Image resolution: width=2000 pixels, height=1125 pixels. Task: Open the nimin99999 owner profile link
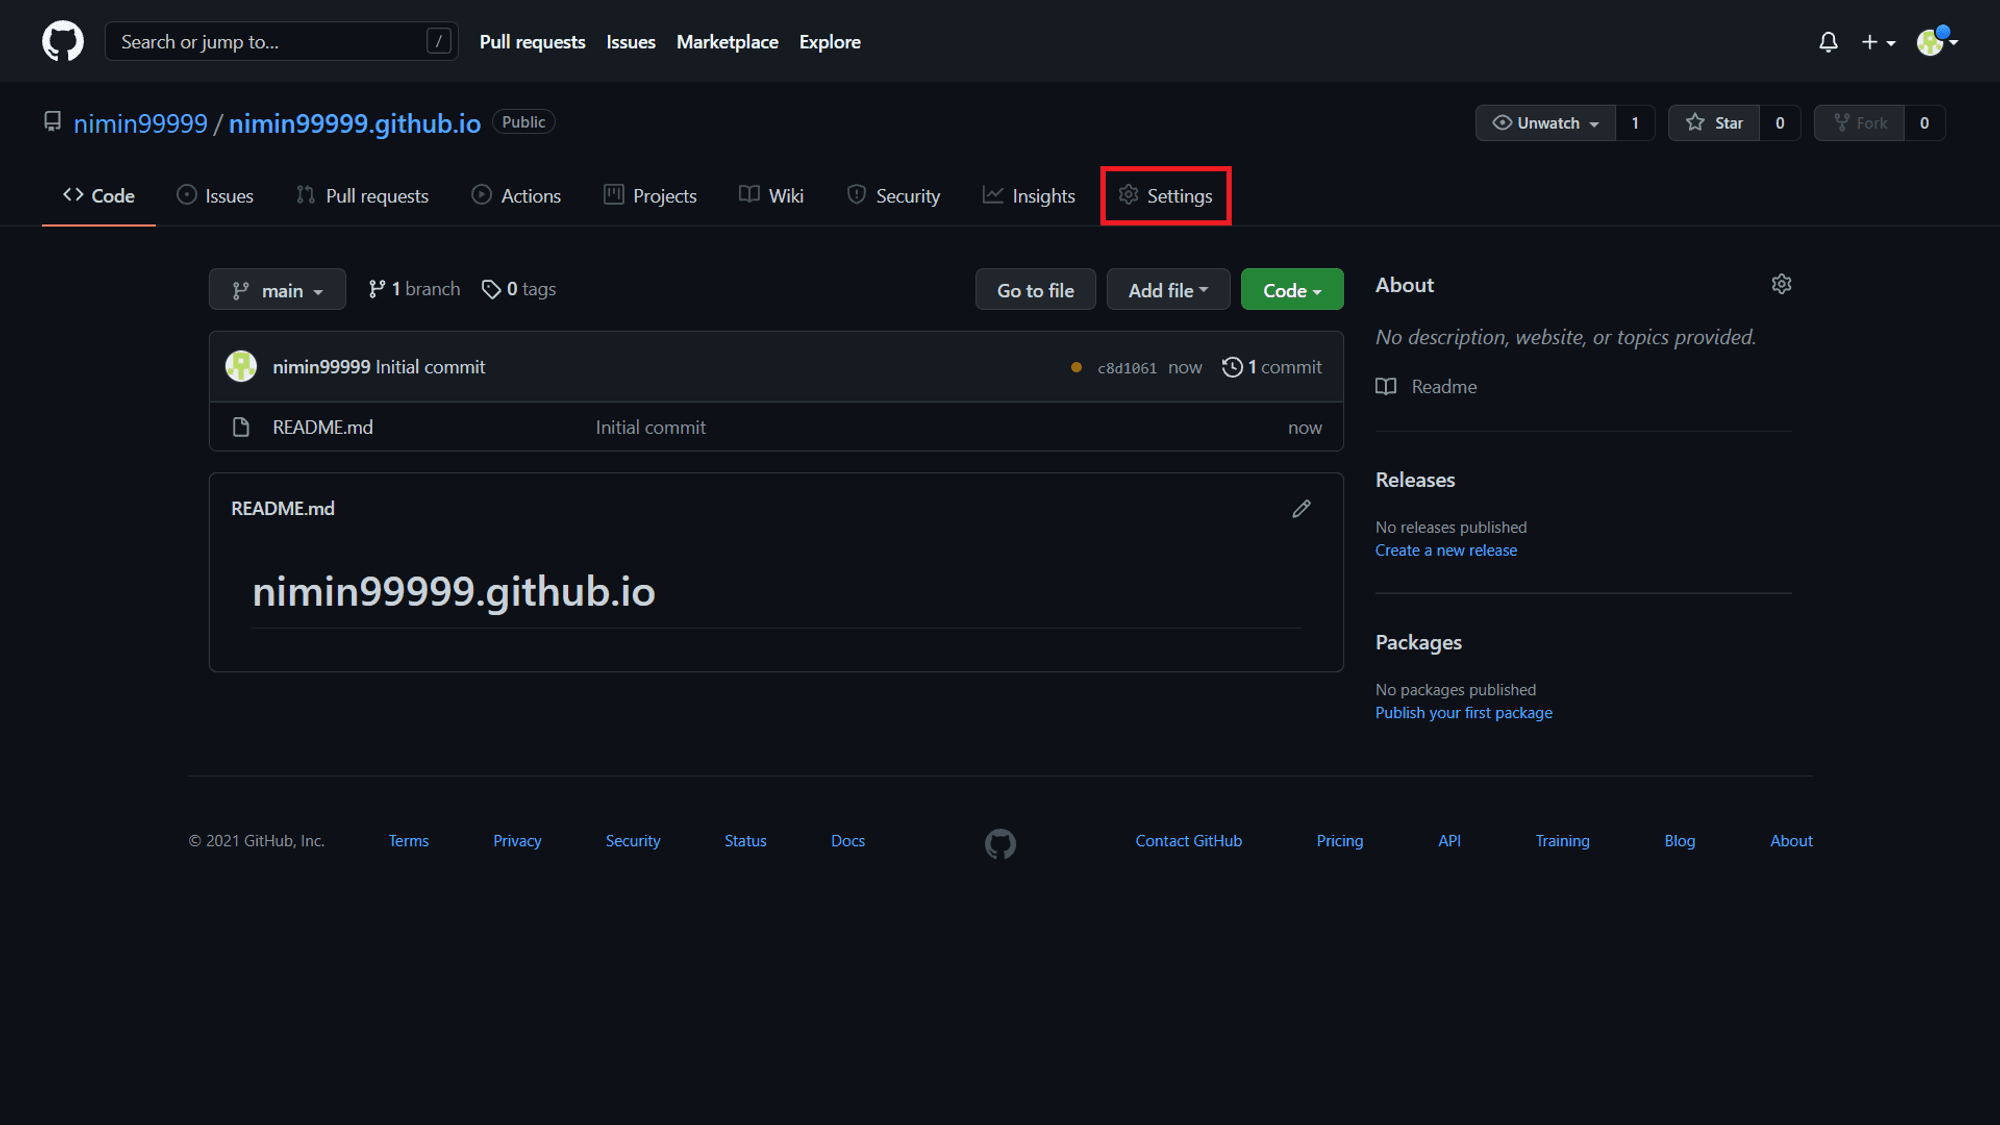(x=140, y=123)
